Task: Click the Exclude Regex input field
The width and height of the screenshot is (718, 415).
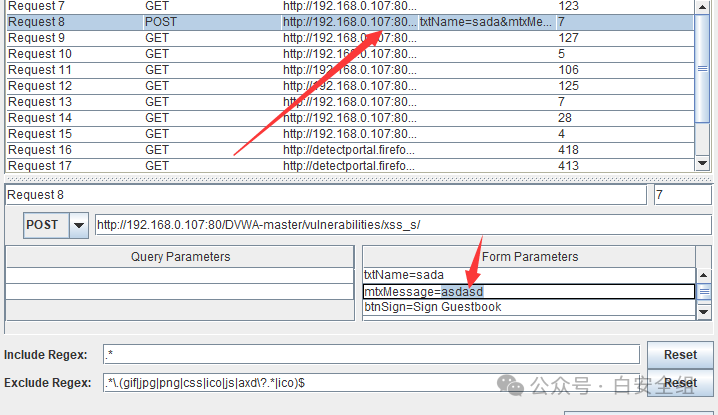Action: [371, 382]
